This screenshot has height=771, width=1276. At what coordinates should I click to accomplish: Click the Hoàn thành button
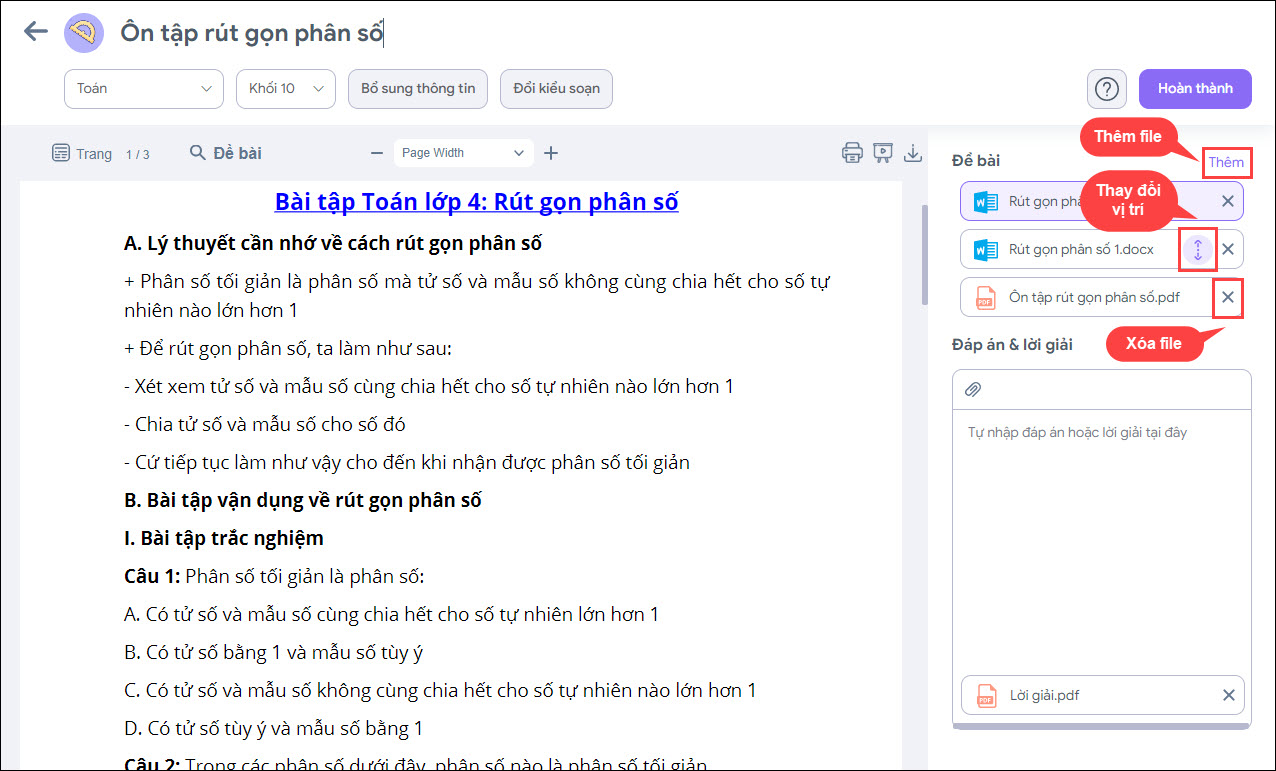tap(1195, 88)
